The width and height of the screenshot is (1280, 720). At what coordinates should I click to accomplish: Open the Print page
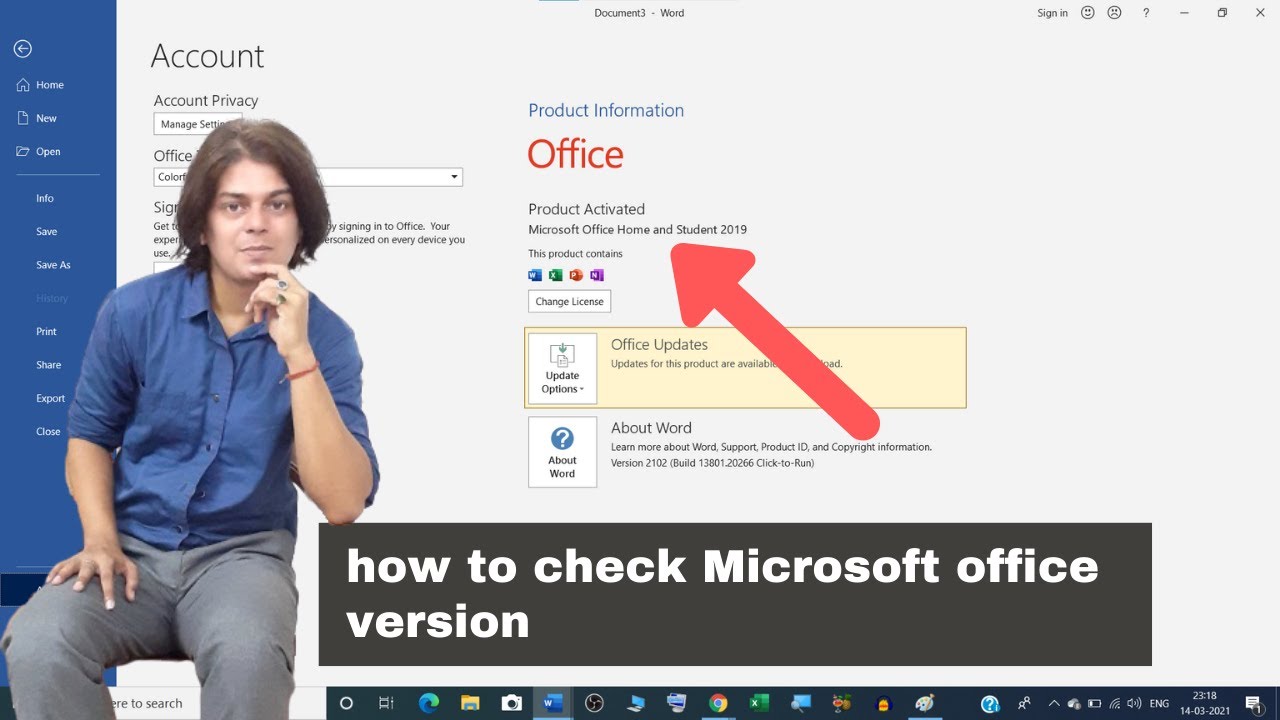coord(46,331)
